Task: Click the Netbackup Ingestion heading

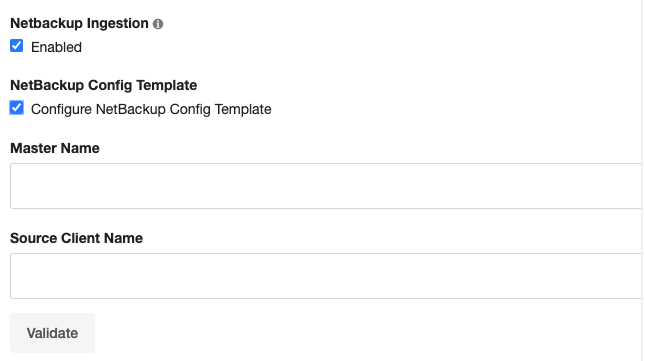Action: [79, 23]
